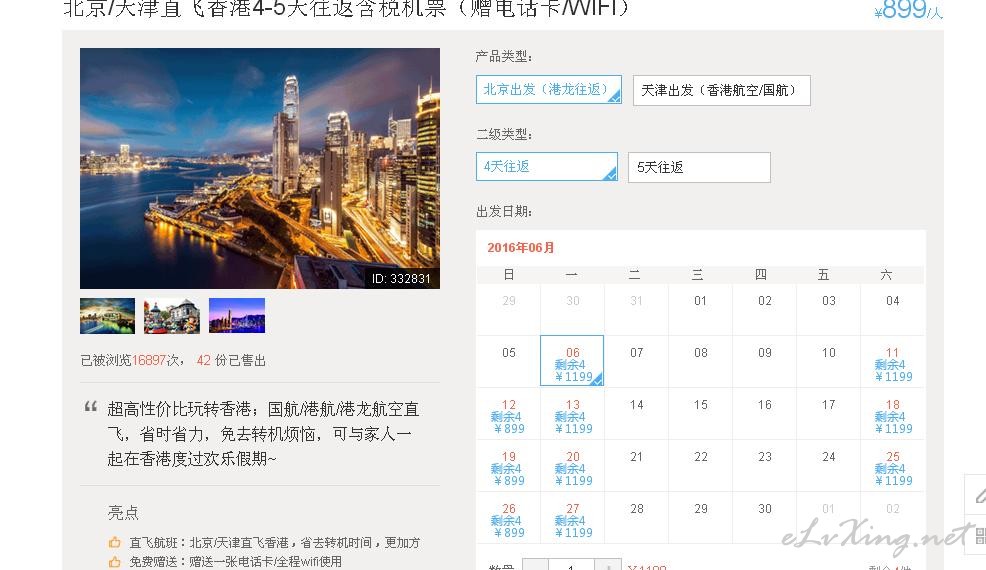
Task: Pick June 20 departure date
Action: tap(573, 468)
